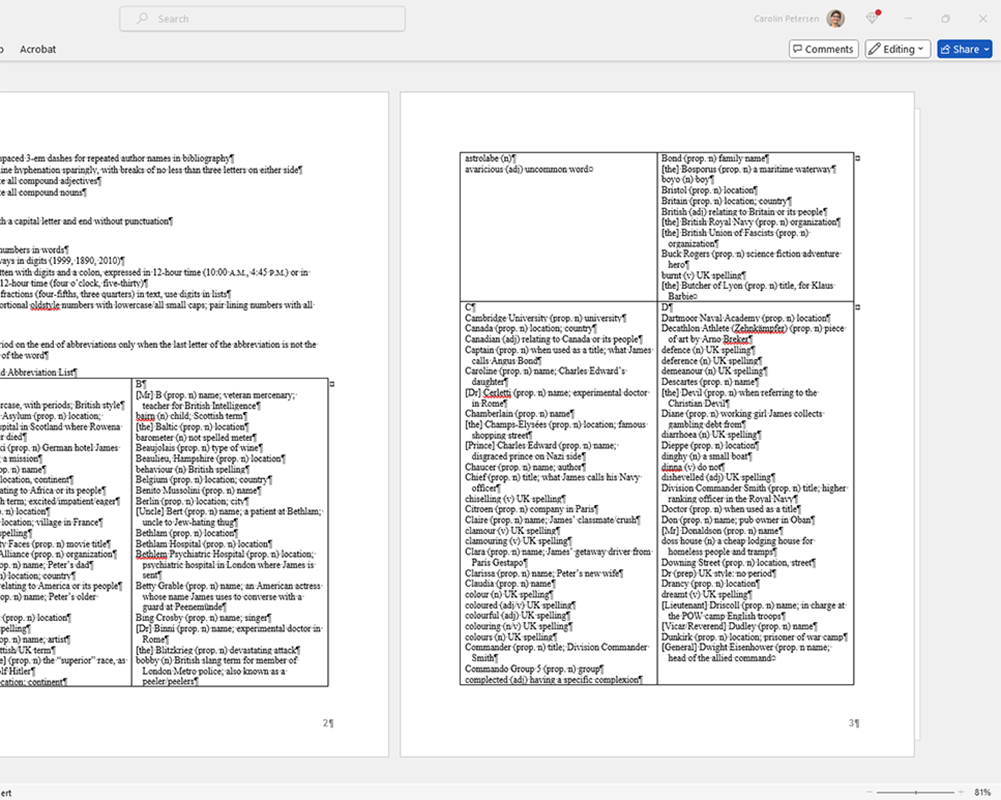Click misspelled word 'oldstyle'
Viewport: 1001px width, 800px height.
point(45,305)
